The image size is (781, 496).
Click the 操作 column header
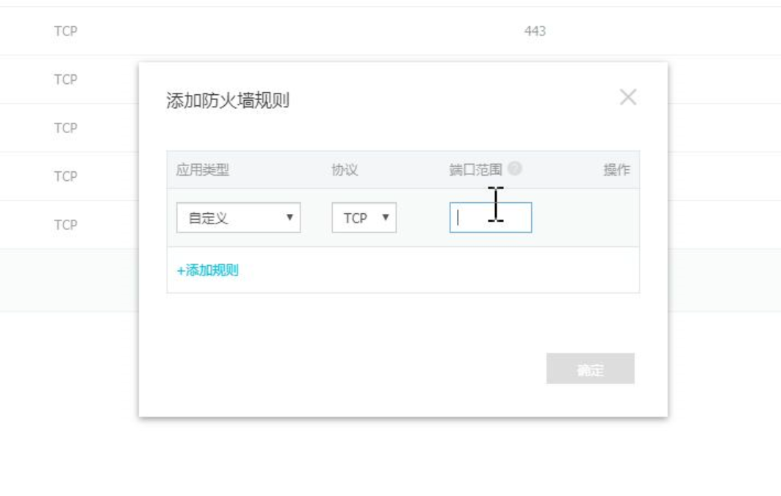[616, 170]
